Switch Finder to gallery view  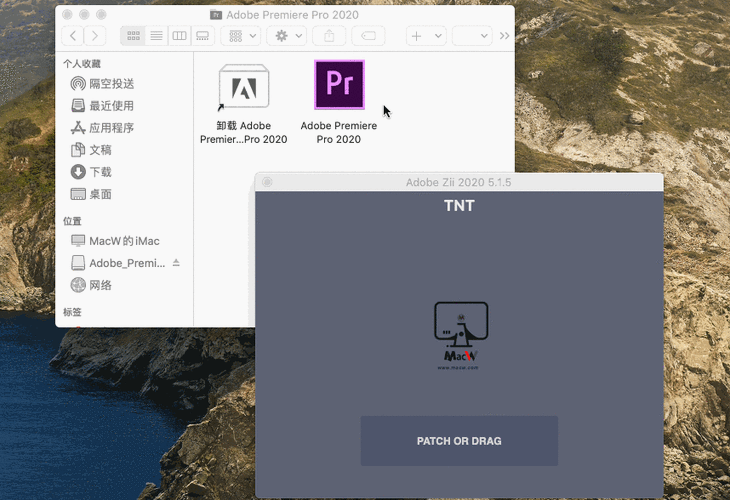coord(203,36)
